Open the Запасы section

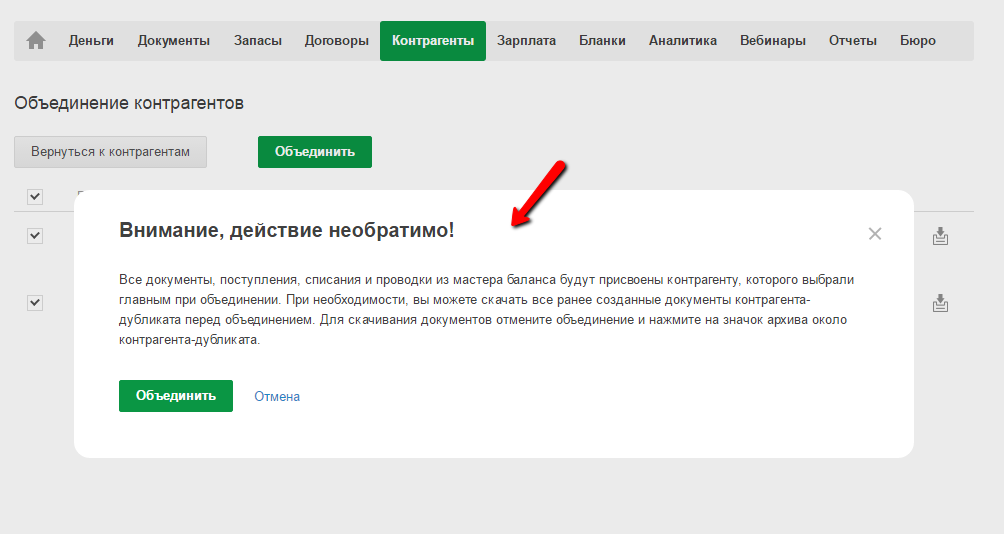pyautogui.click(x=257, y=41)
